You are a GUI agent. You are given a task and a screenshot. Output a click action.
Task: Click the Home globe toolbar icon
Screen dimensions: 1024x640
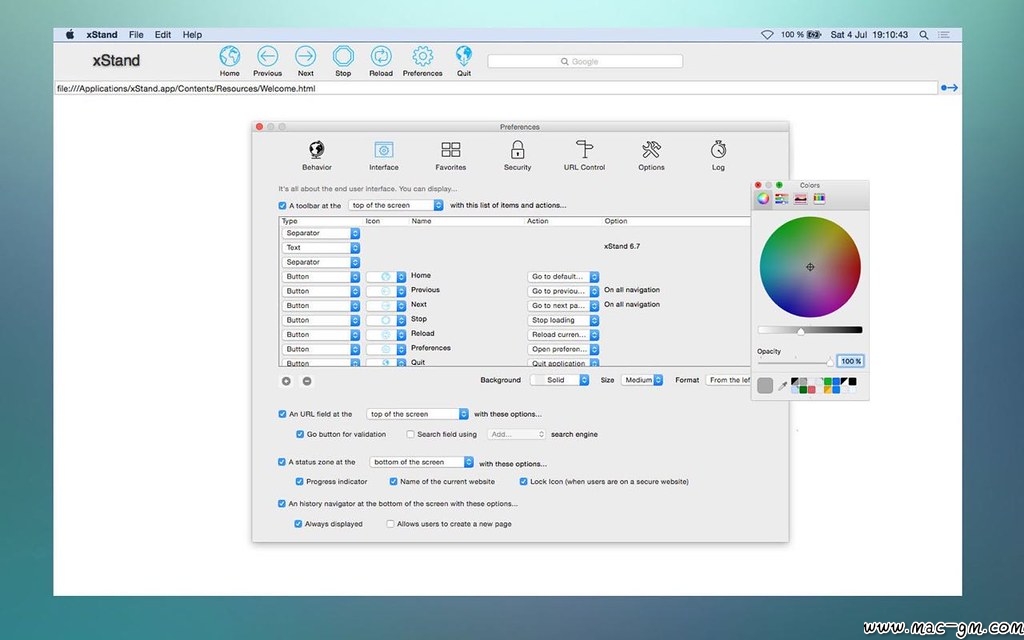coord(229,56)
